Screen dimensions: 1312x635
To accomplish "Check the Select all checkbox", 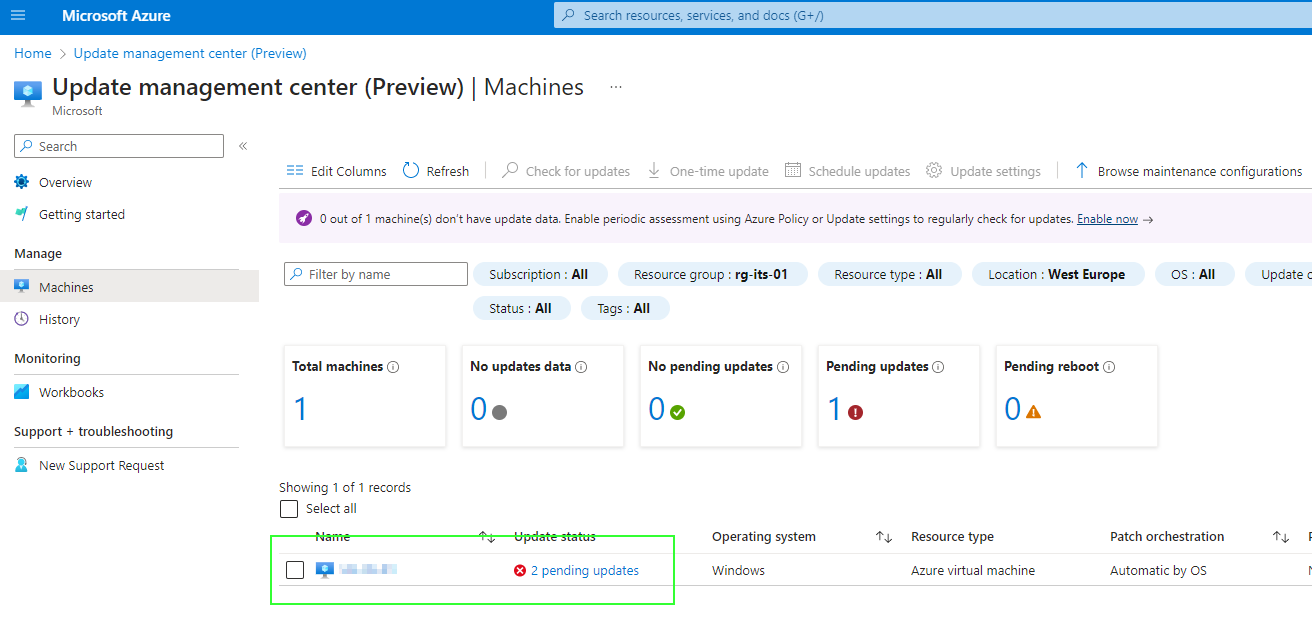I will click(289, 509).
